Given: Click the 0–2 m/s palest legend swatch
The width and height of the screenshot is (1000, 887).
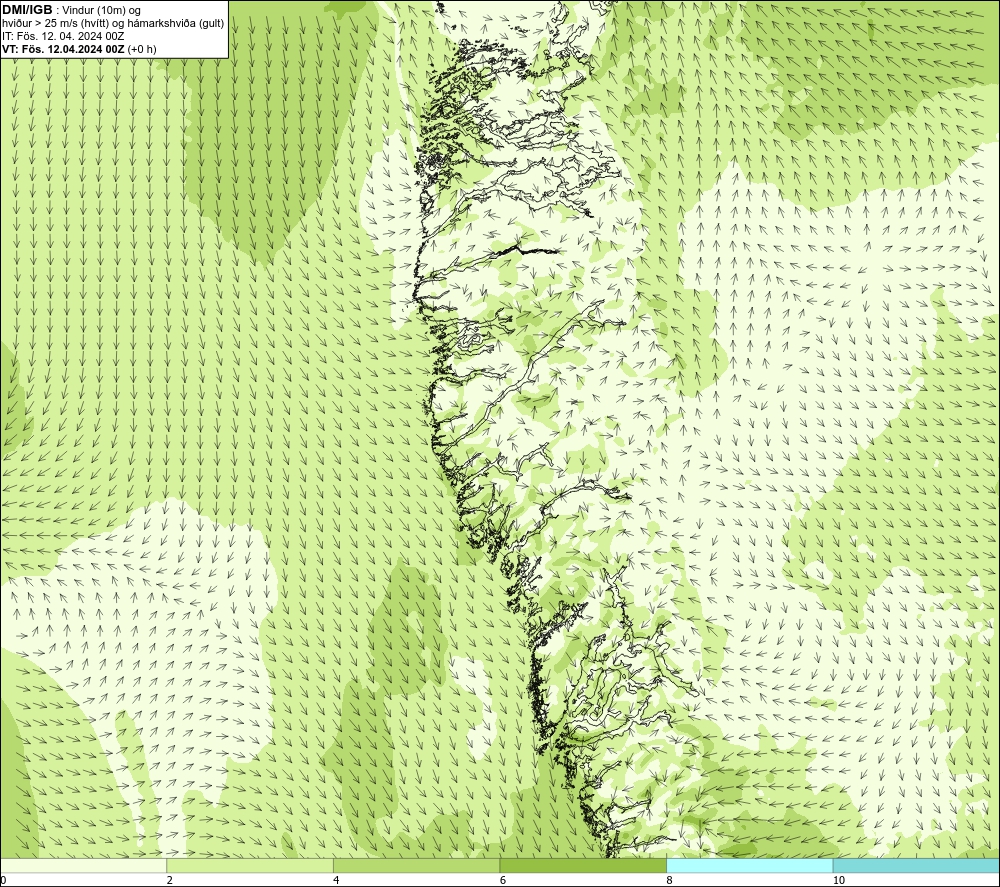Looking at the screenshot, I should click(84, 865).
